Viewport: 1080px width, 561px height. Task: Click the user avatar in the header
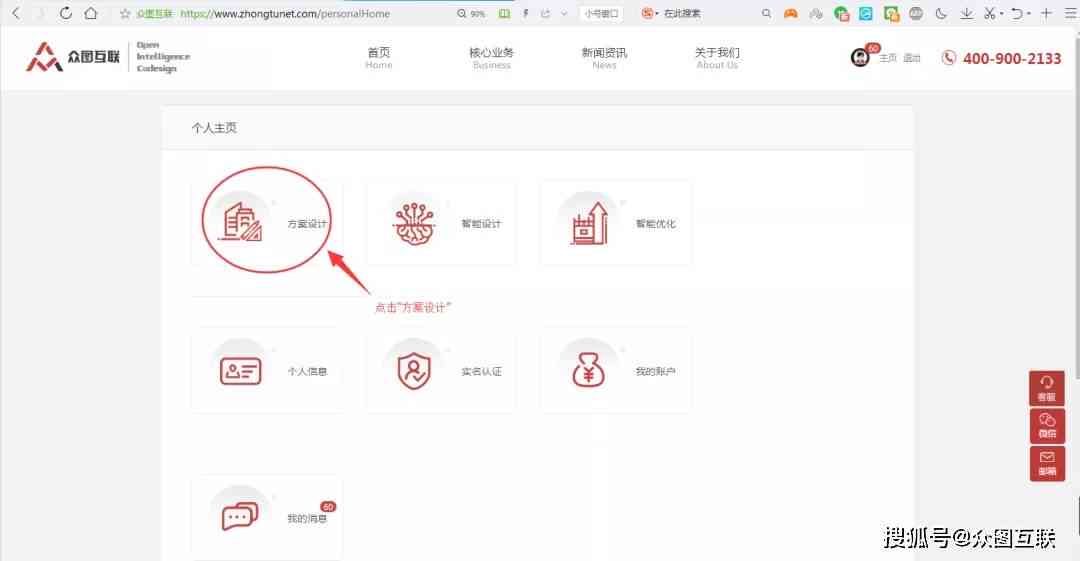[x=860, y=57]
